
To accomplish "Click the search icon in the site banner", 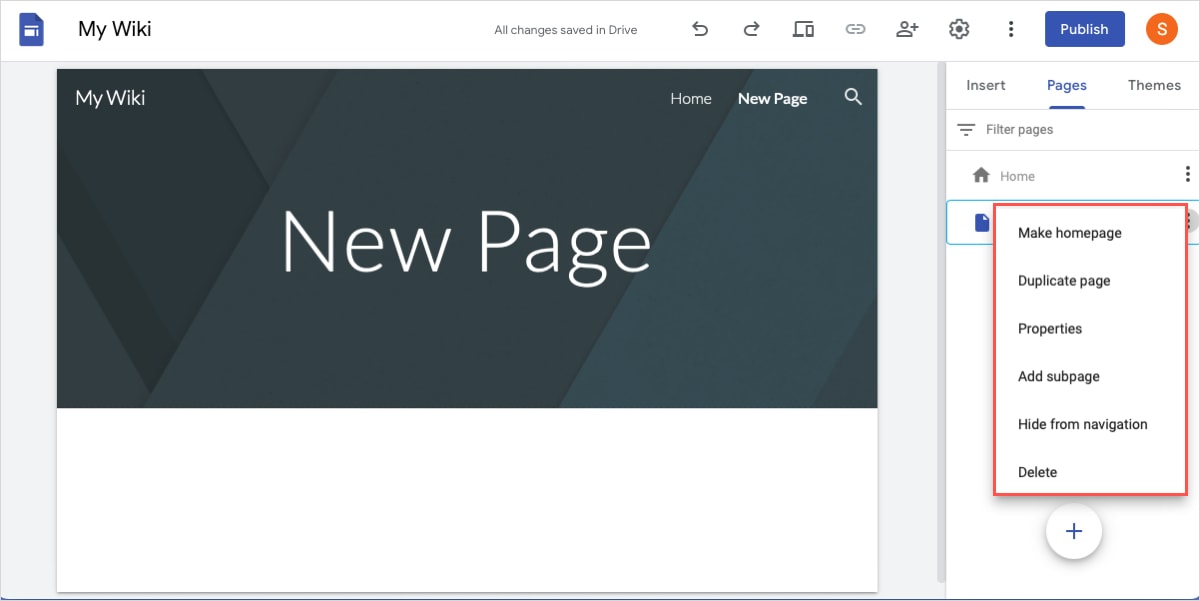I will 853,97.
